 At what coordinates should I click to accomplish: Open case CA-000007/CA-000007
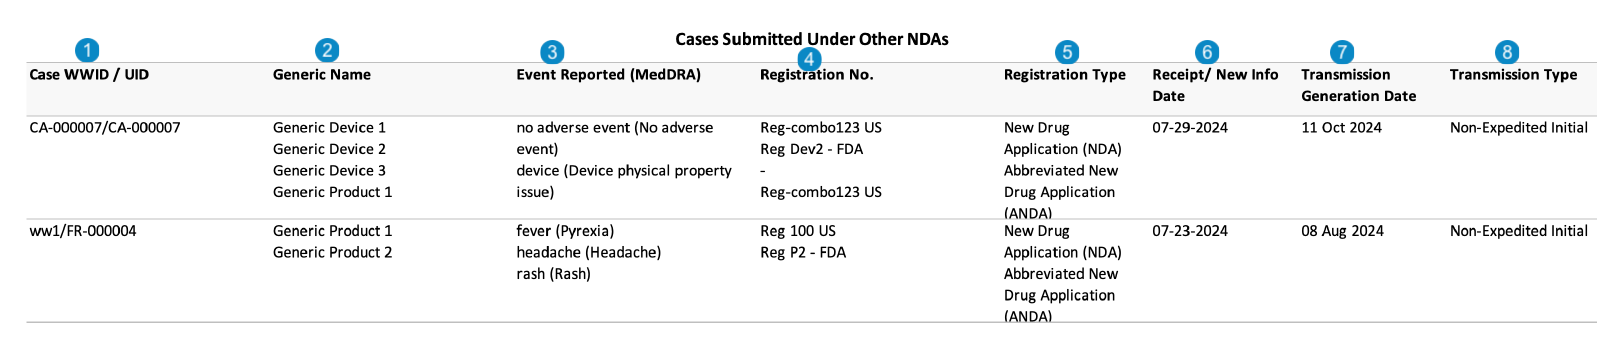pos(105,128)
